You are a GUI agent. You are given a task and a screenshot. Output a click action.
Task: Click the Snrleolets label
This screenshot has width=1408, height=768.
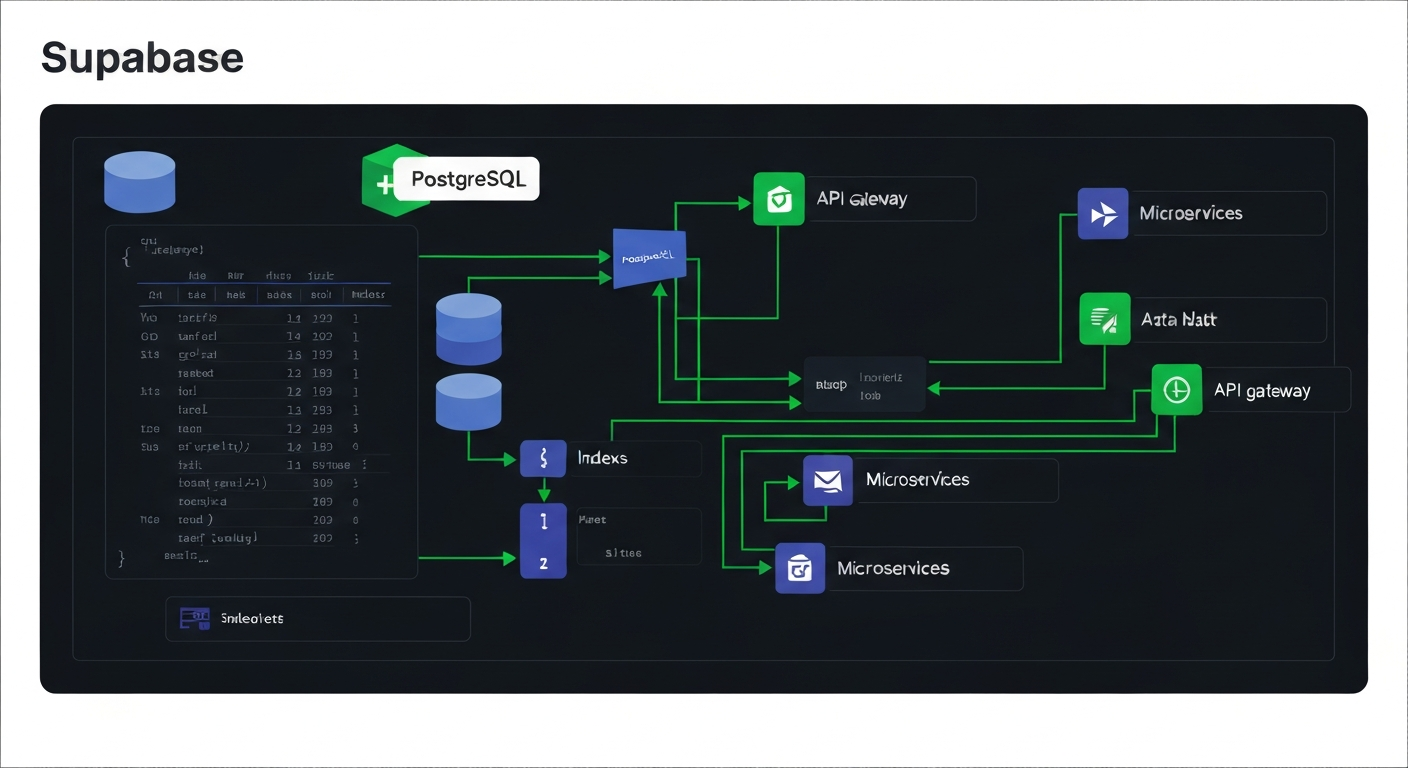tap(252, 619)
